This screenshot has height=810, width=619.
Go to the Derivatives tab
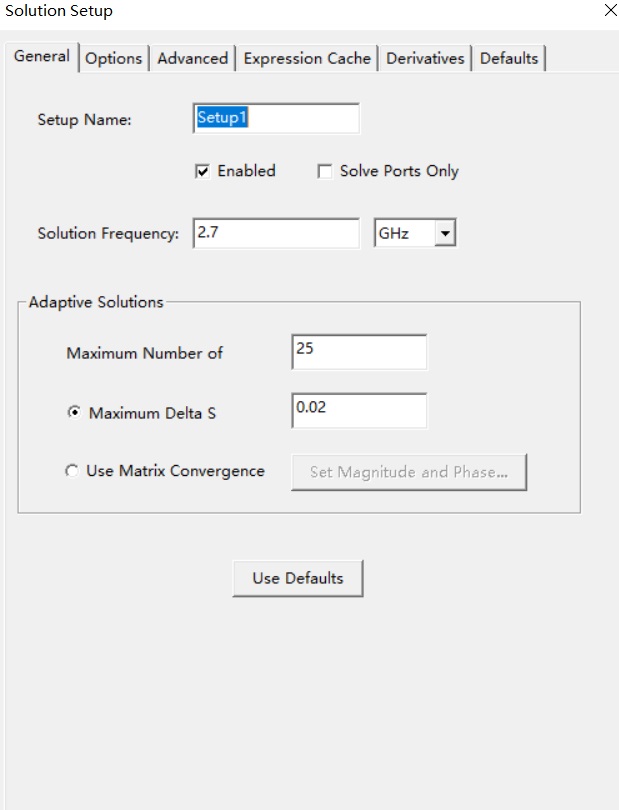tap(425, 58)
